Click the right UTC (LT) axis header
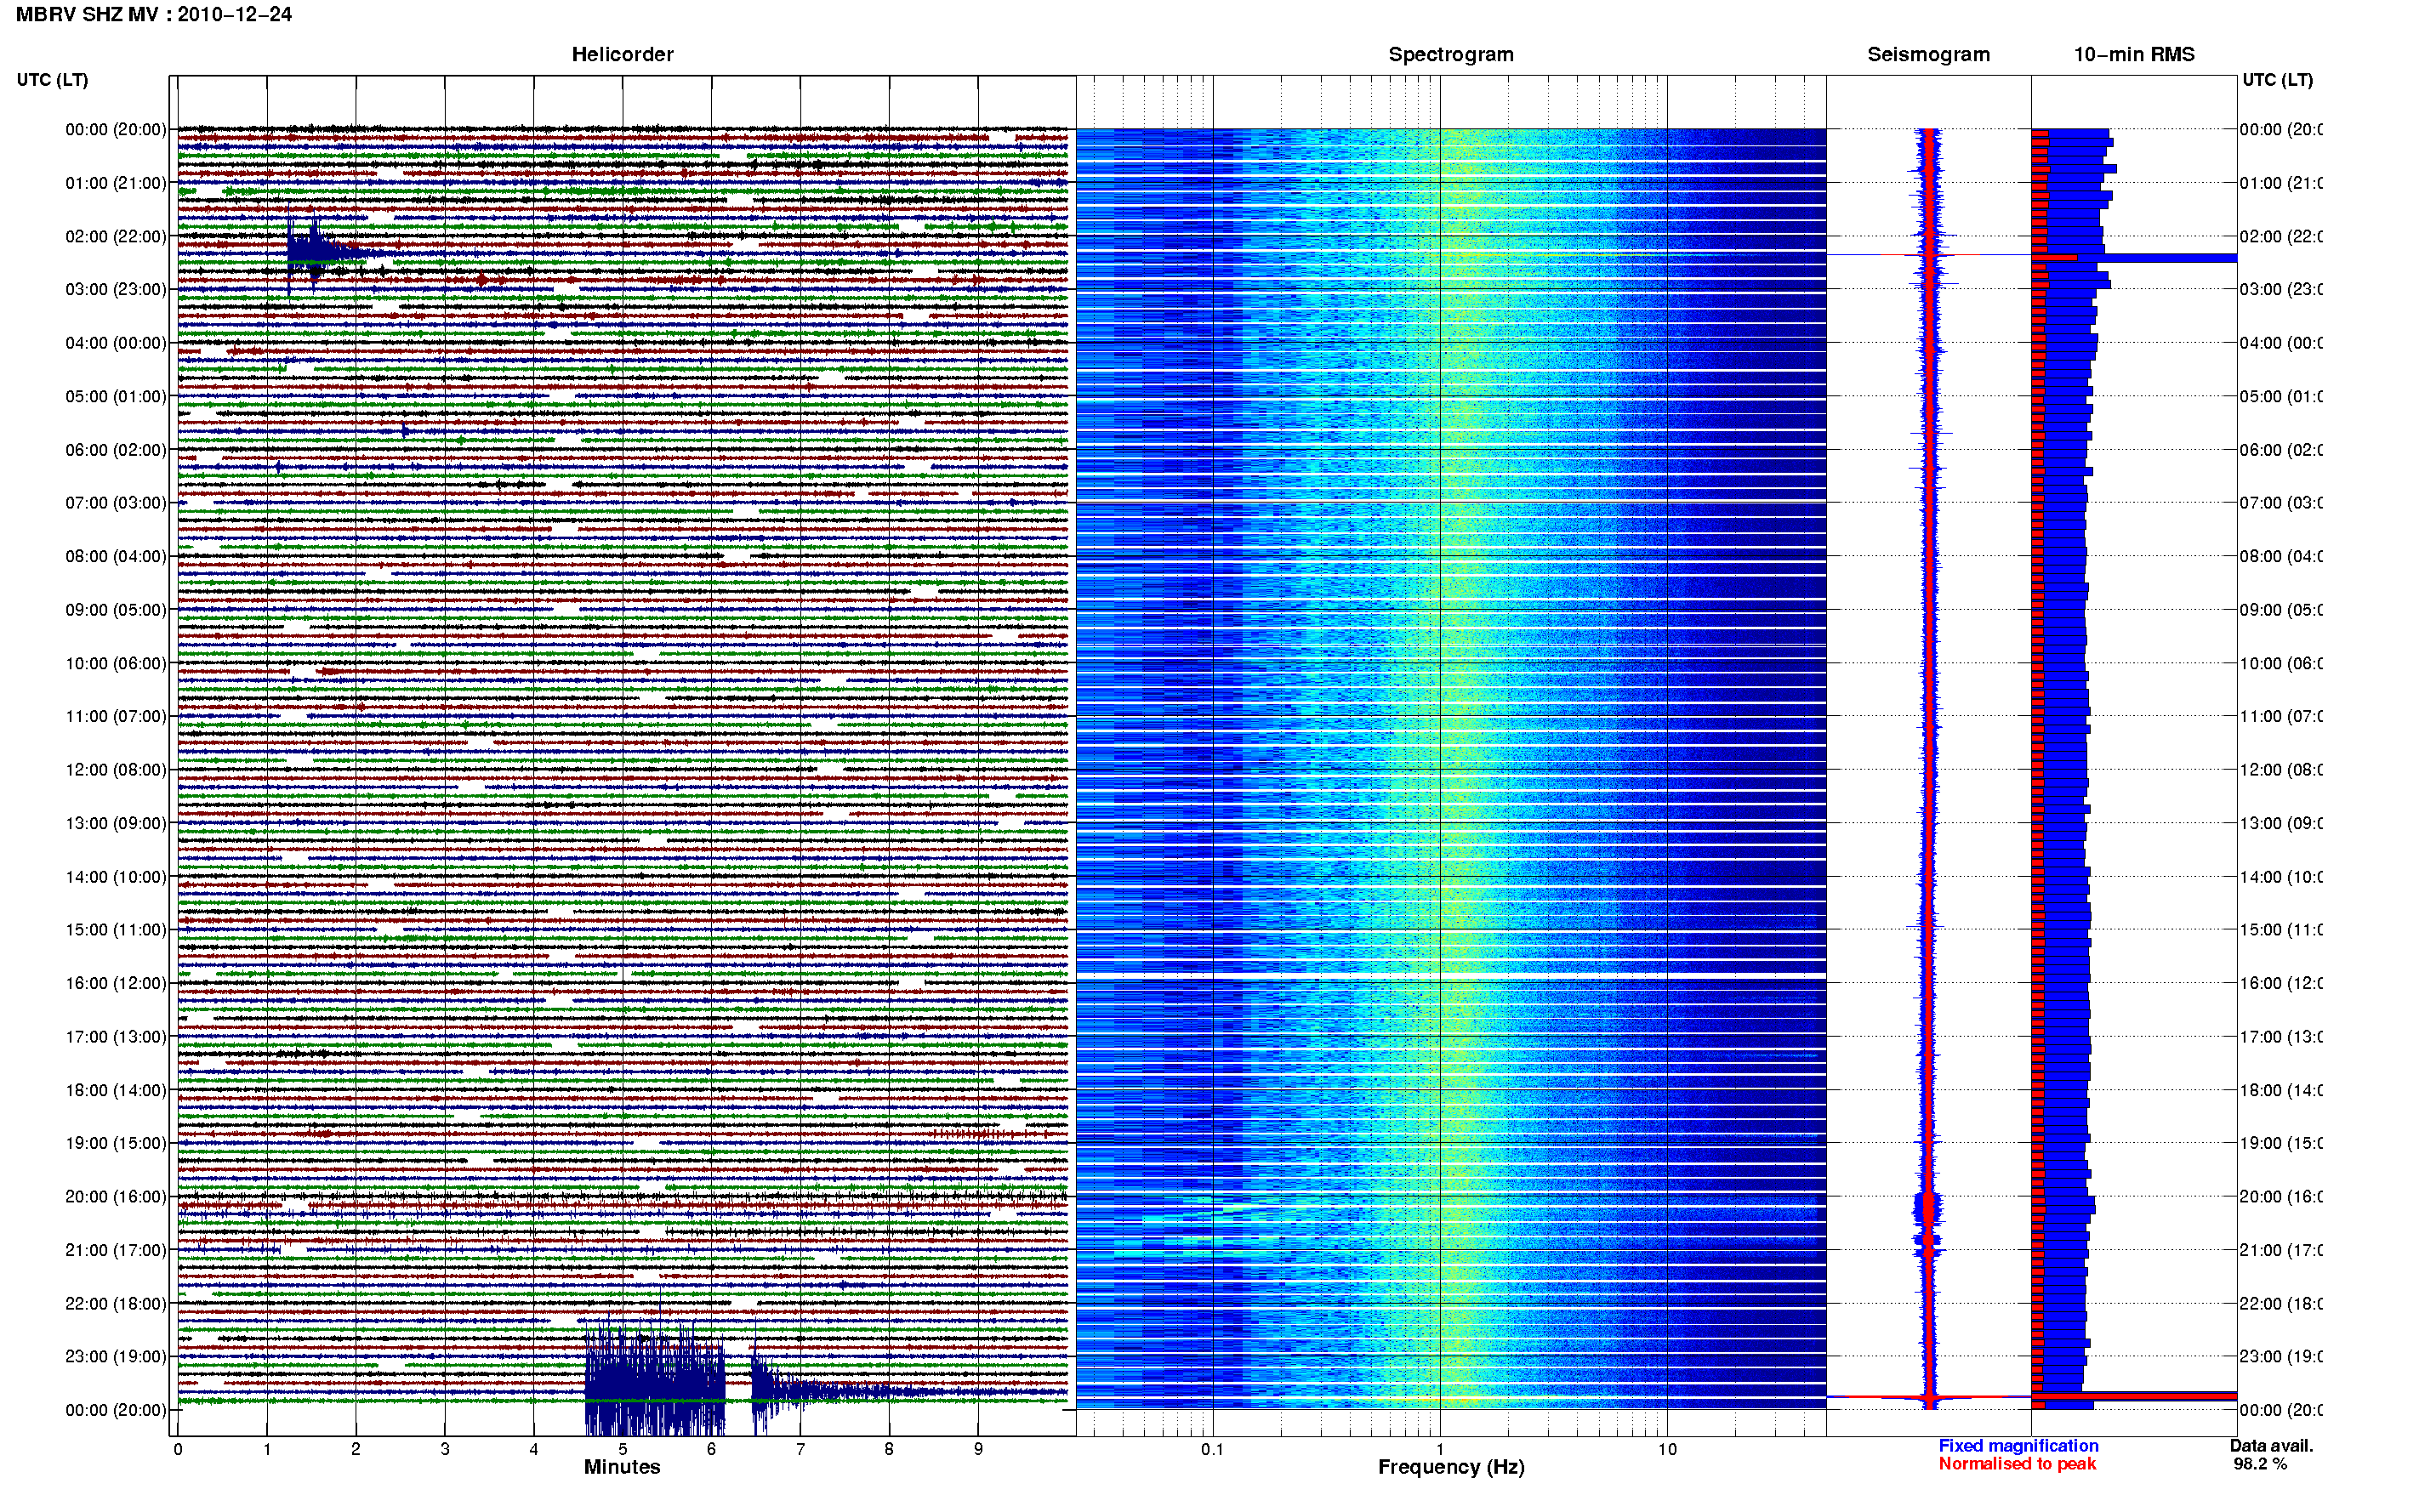Viewport: 2419px width, 1512px height. (x=2277, y=80)
